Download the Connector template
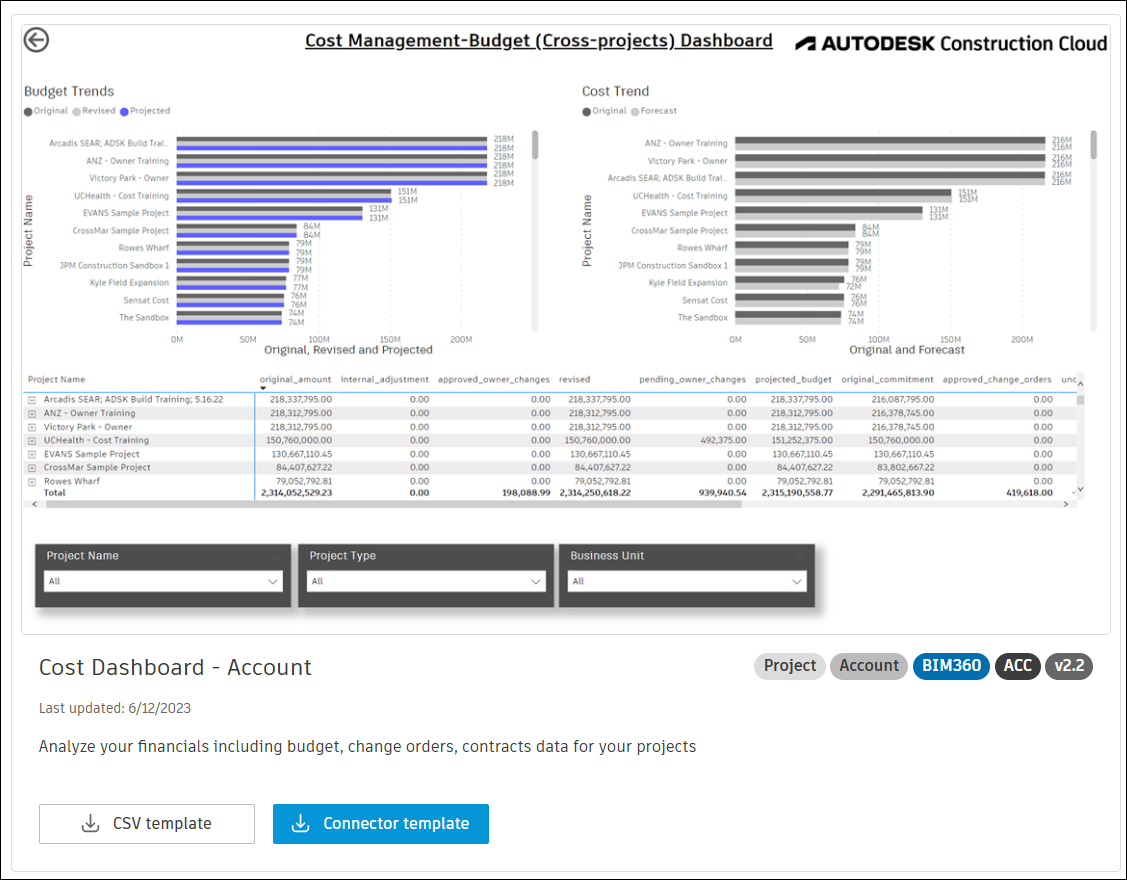The width and height of the screenshot is (1127, 880). [x=381, y=823]
